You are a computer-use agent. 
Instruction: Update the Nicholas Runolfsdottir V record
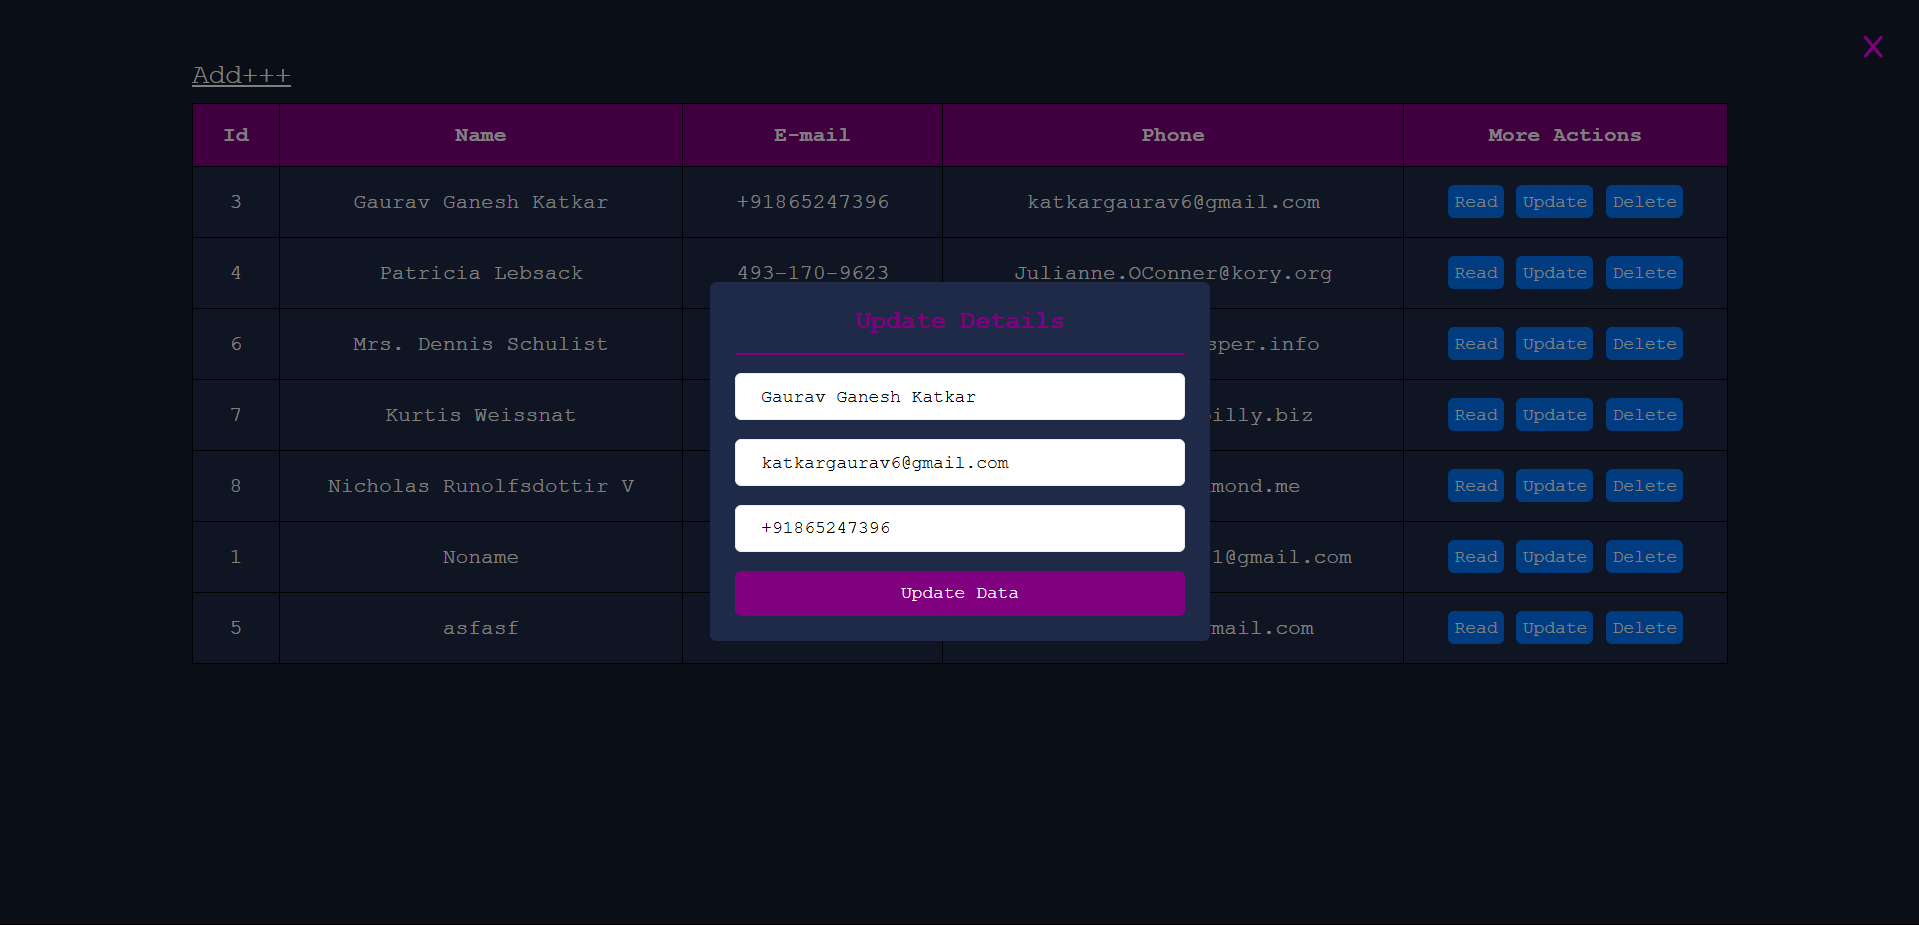coord(1554,486)
